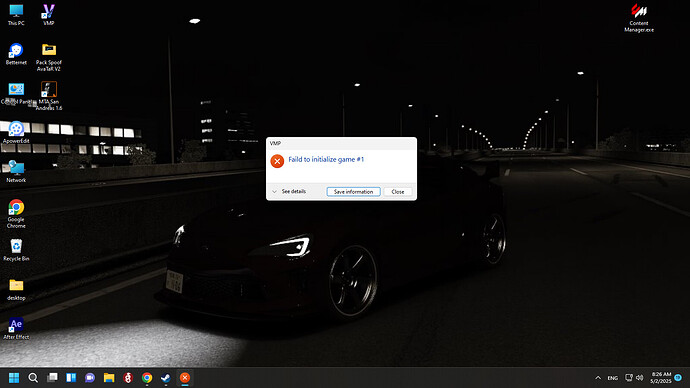Switch to the VMP error taskbar item
This screenshot has width=690, height=388.
click(x=185, y=378)
